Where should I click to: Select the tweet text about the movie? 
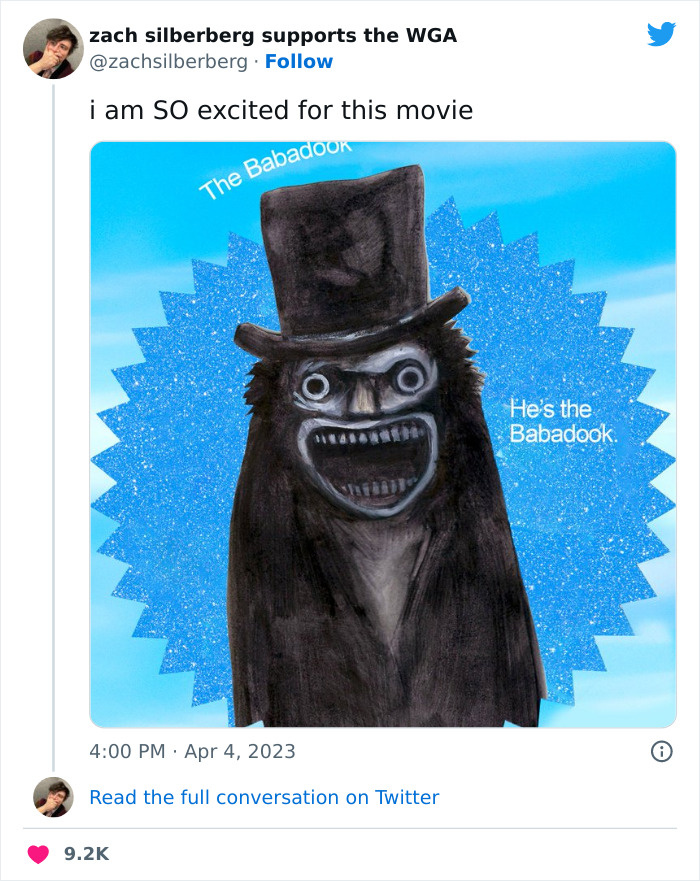(x=279, y=111)
